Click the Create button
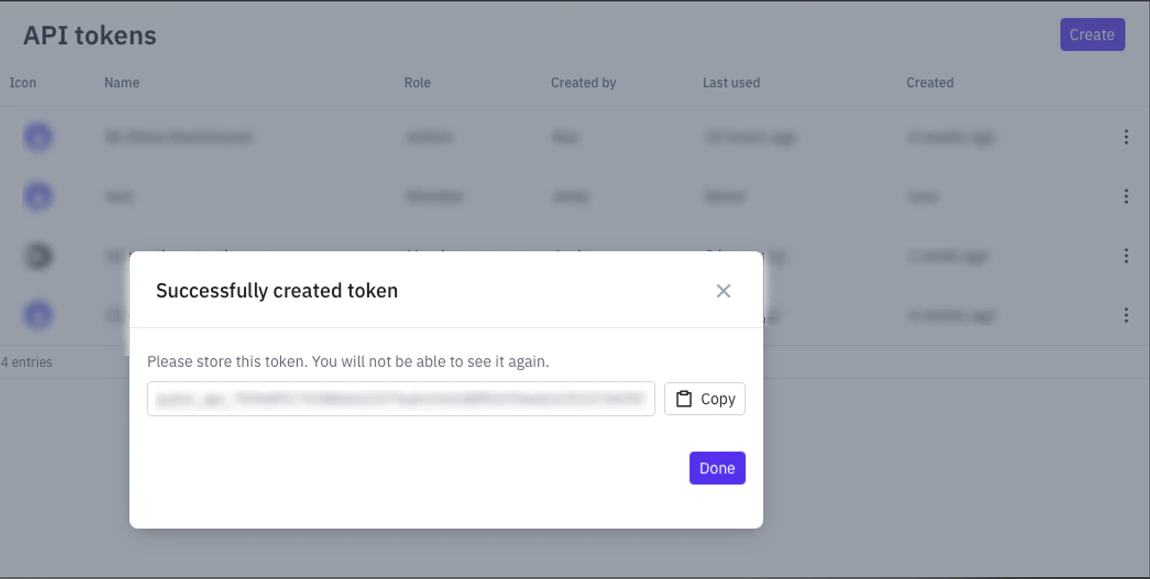 (1092, 34)
